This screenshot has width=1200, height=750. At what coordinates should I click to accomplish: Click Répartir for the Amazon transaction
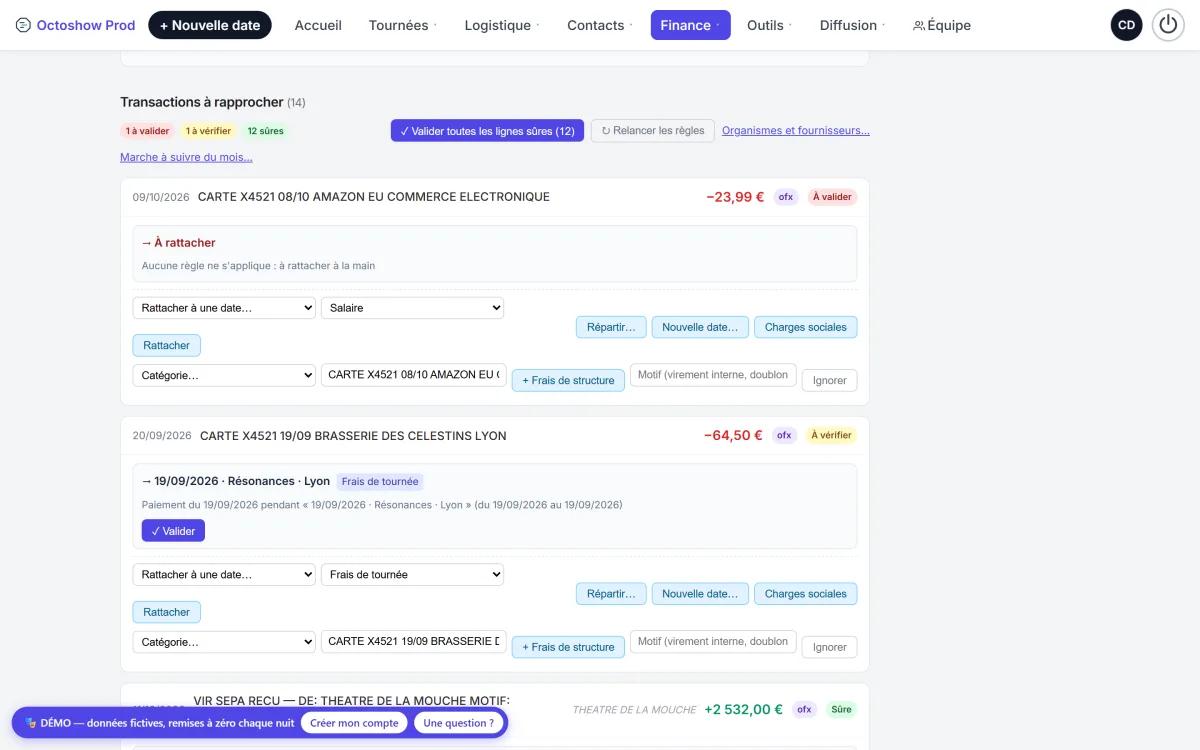pyautogui.click(x=611, y=327)
